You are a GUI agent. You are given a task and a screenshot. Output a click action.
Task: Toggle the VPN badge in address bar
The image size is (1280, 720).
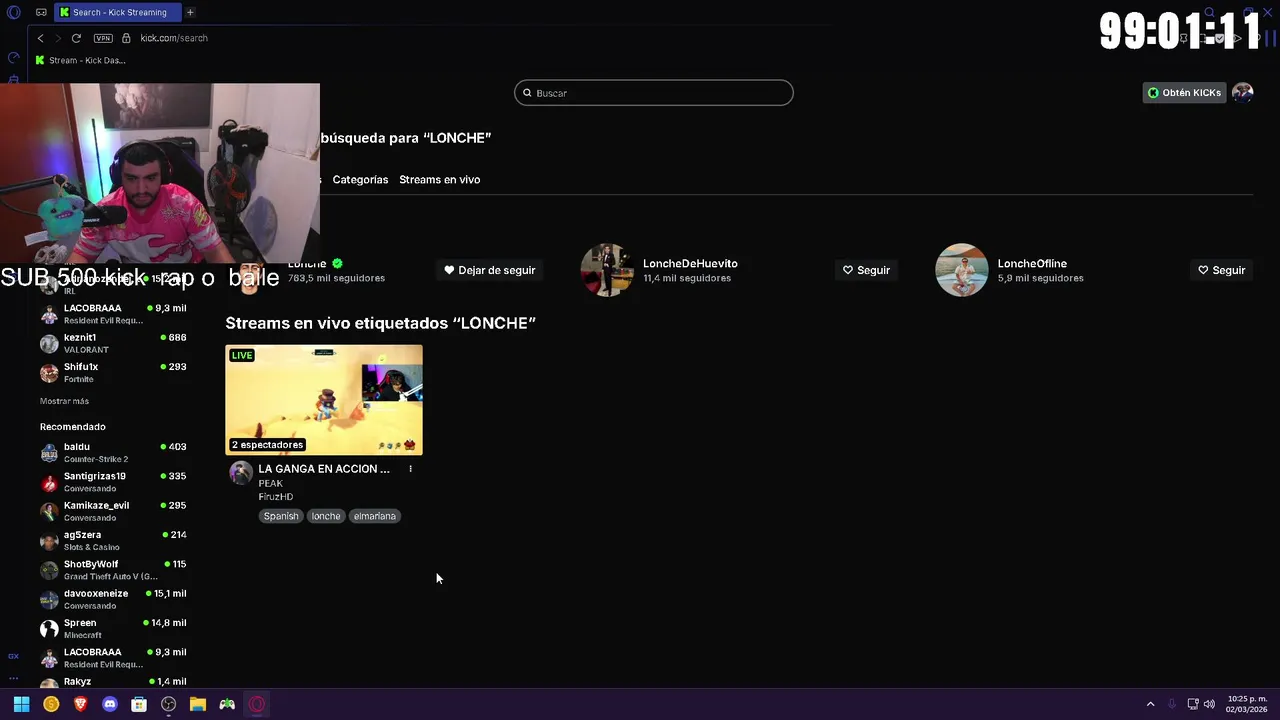[103, 38]
